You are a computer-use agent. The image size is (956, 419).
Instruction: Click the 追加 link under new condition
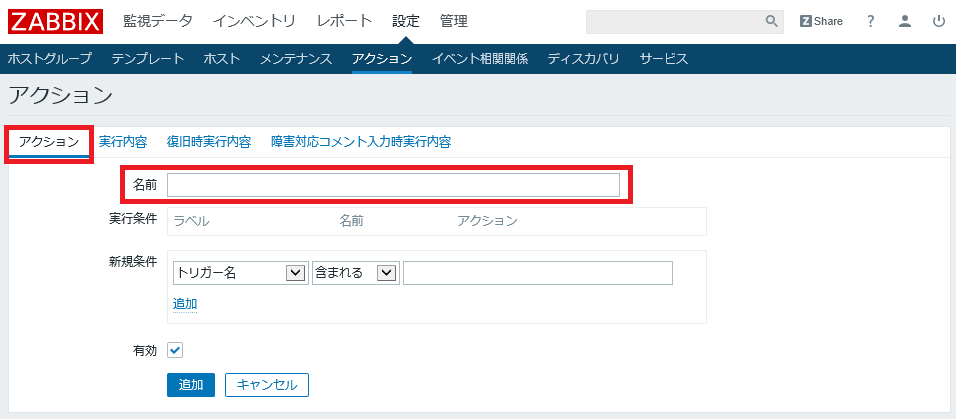pos(185,303)
